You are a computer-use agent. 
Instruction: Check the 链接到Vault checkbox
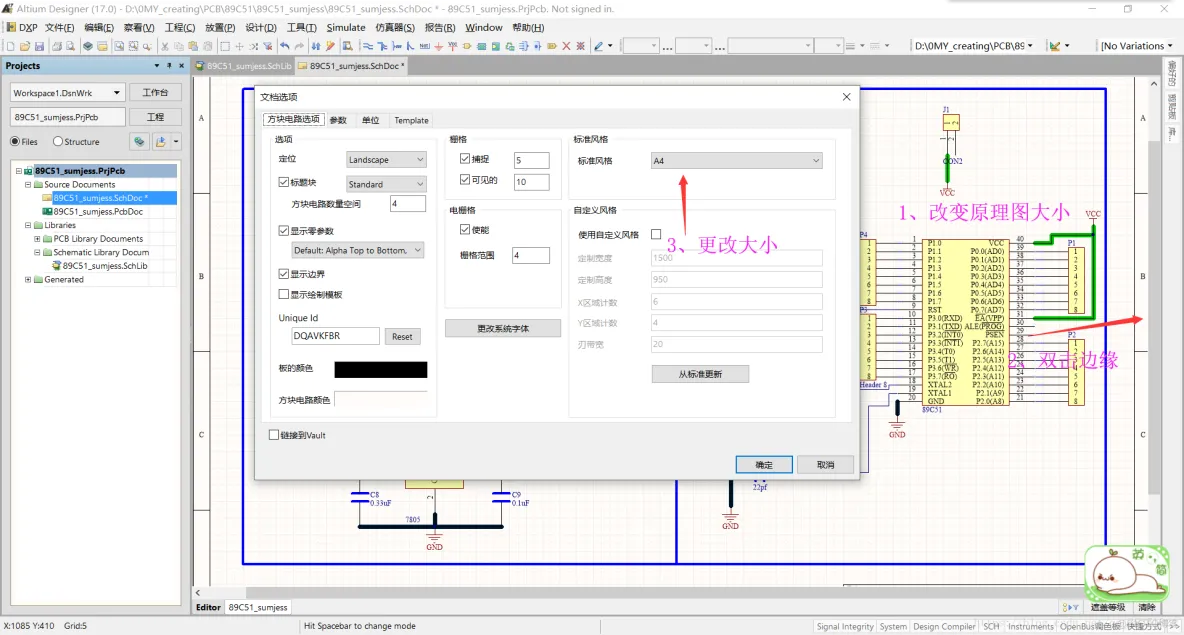point(274,435)
